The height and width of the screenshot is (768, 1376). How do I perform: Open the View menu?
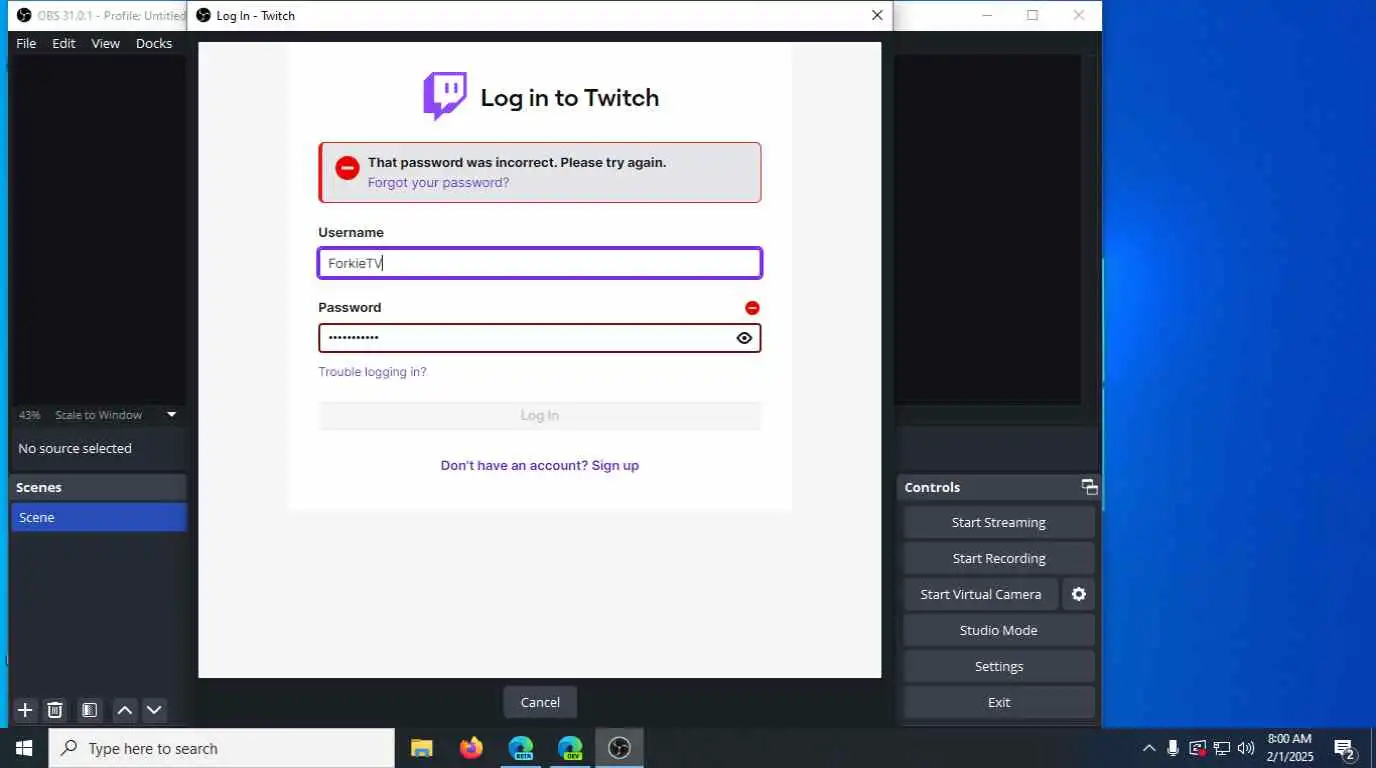pos(105,43)
